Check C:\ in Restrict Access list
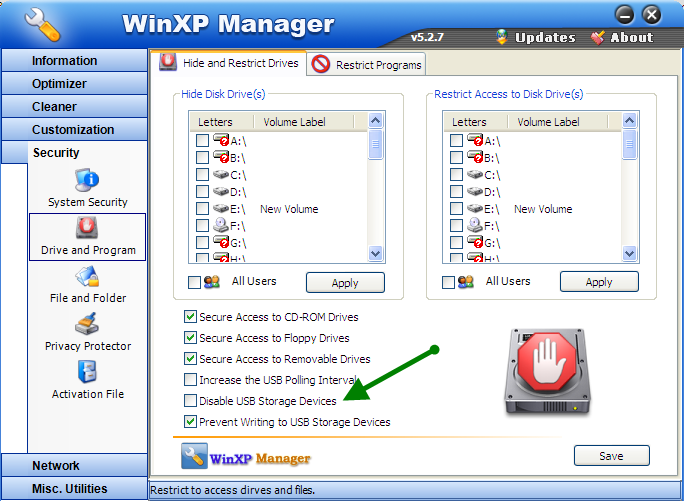Image resolution: width=684 pixels, height=501 pixels. tap(456, 175)
